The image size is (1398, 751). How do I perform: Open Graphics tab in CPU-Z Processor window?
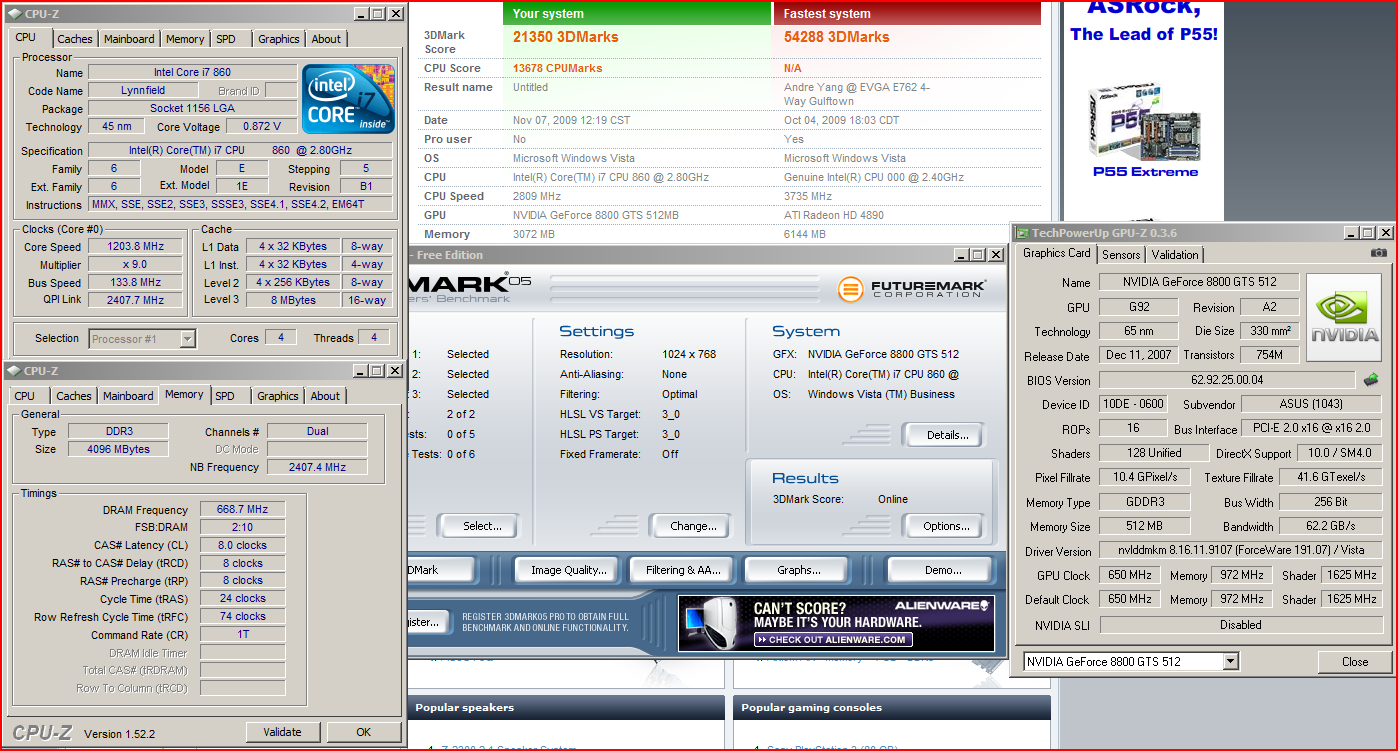click(278, 39)
